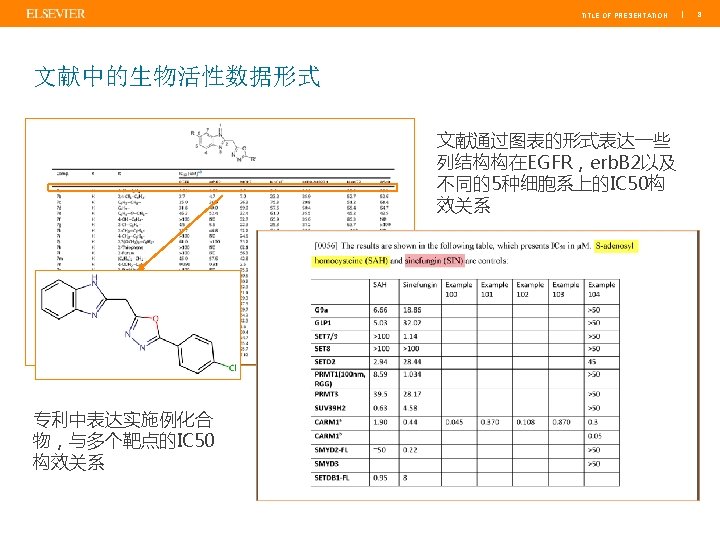Click the 0.870 value under Example 103
This screenshot has height=540, width=720.
561,422
